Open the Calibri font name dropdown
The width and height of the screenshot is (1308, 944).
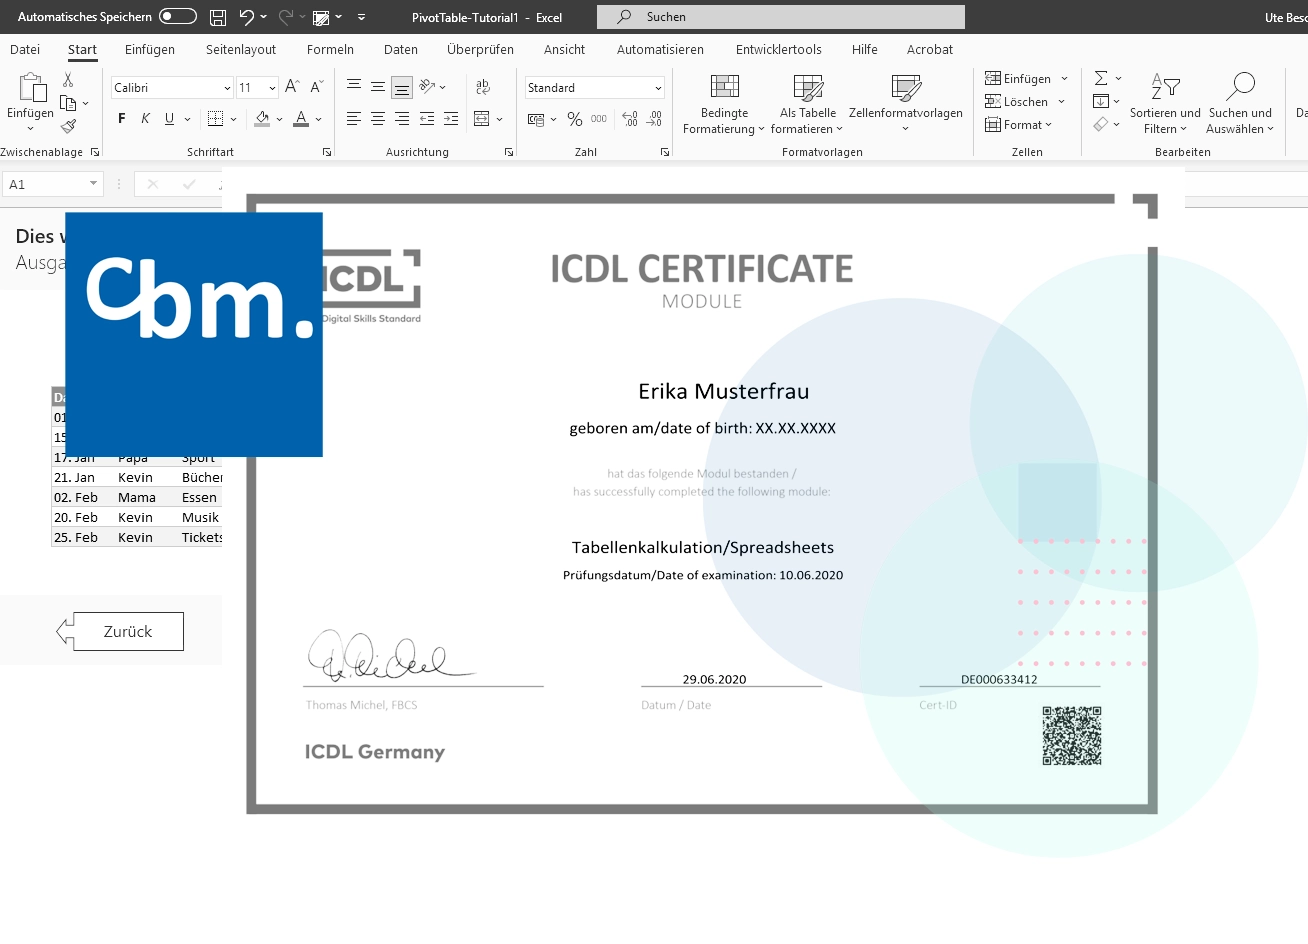click(x=227, y=88)
